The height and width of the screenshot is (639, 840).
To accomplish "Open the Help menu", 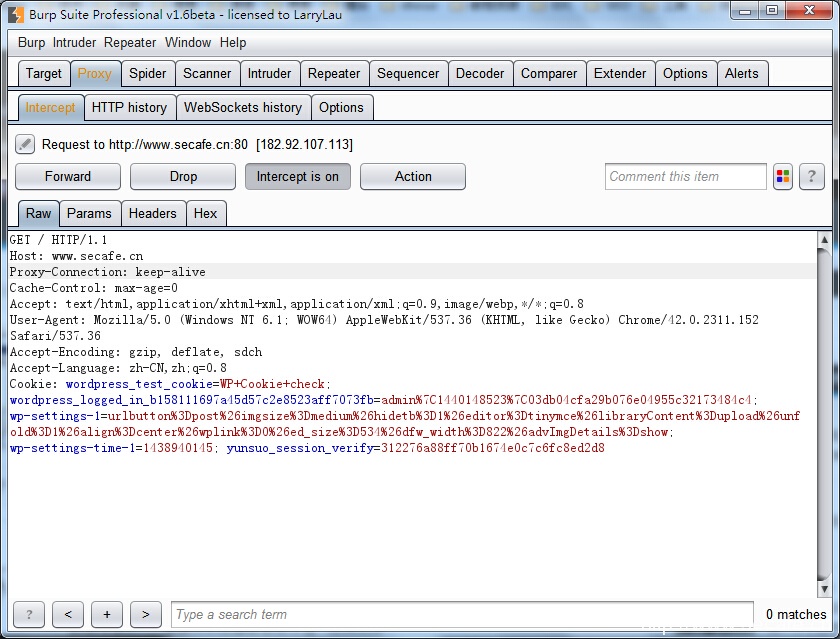I will (233, 42).
